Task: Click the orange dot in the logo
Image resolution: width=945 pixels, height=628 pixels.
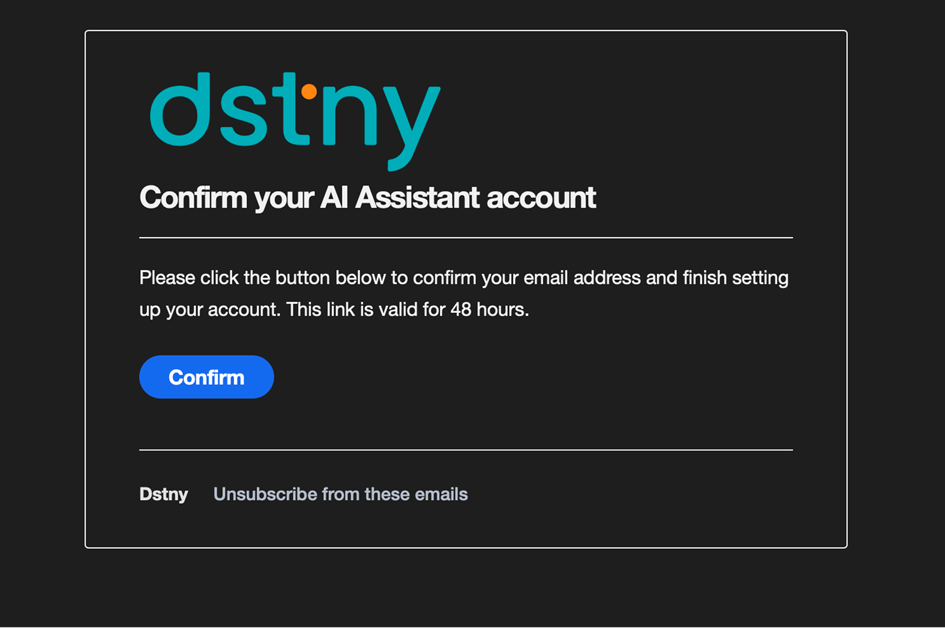Action: [309, 92]
